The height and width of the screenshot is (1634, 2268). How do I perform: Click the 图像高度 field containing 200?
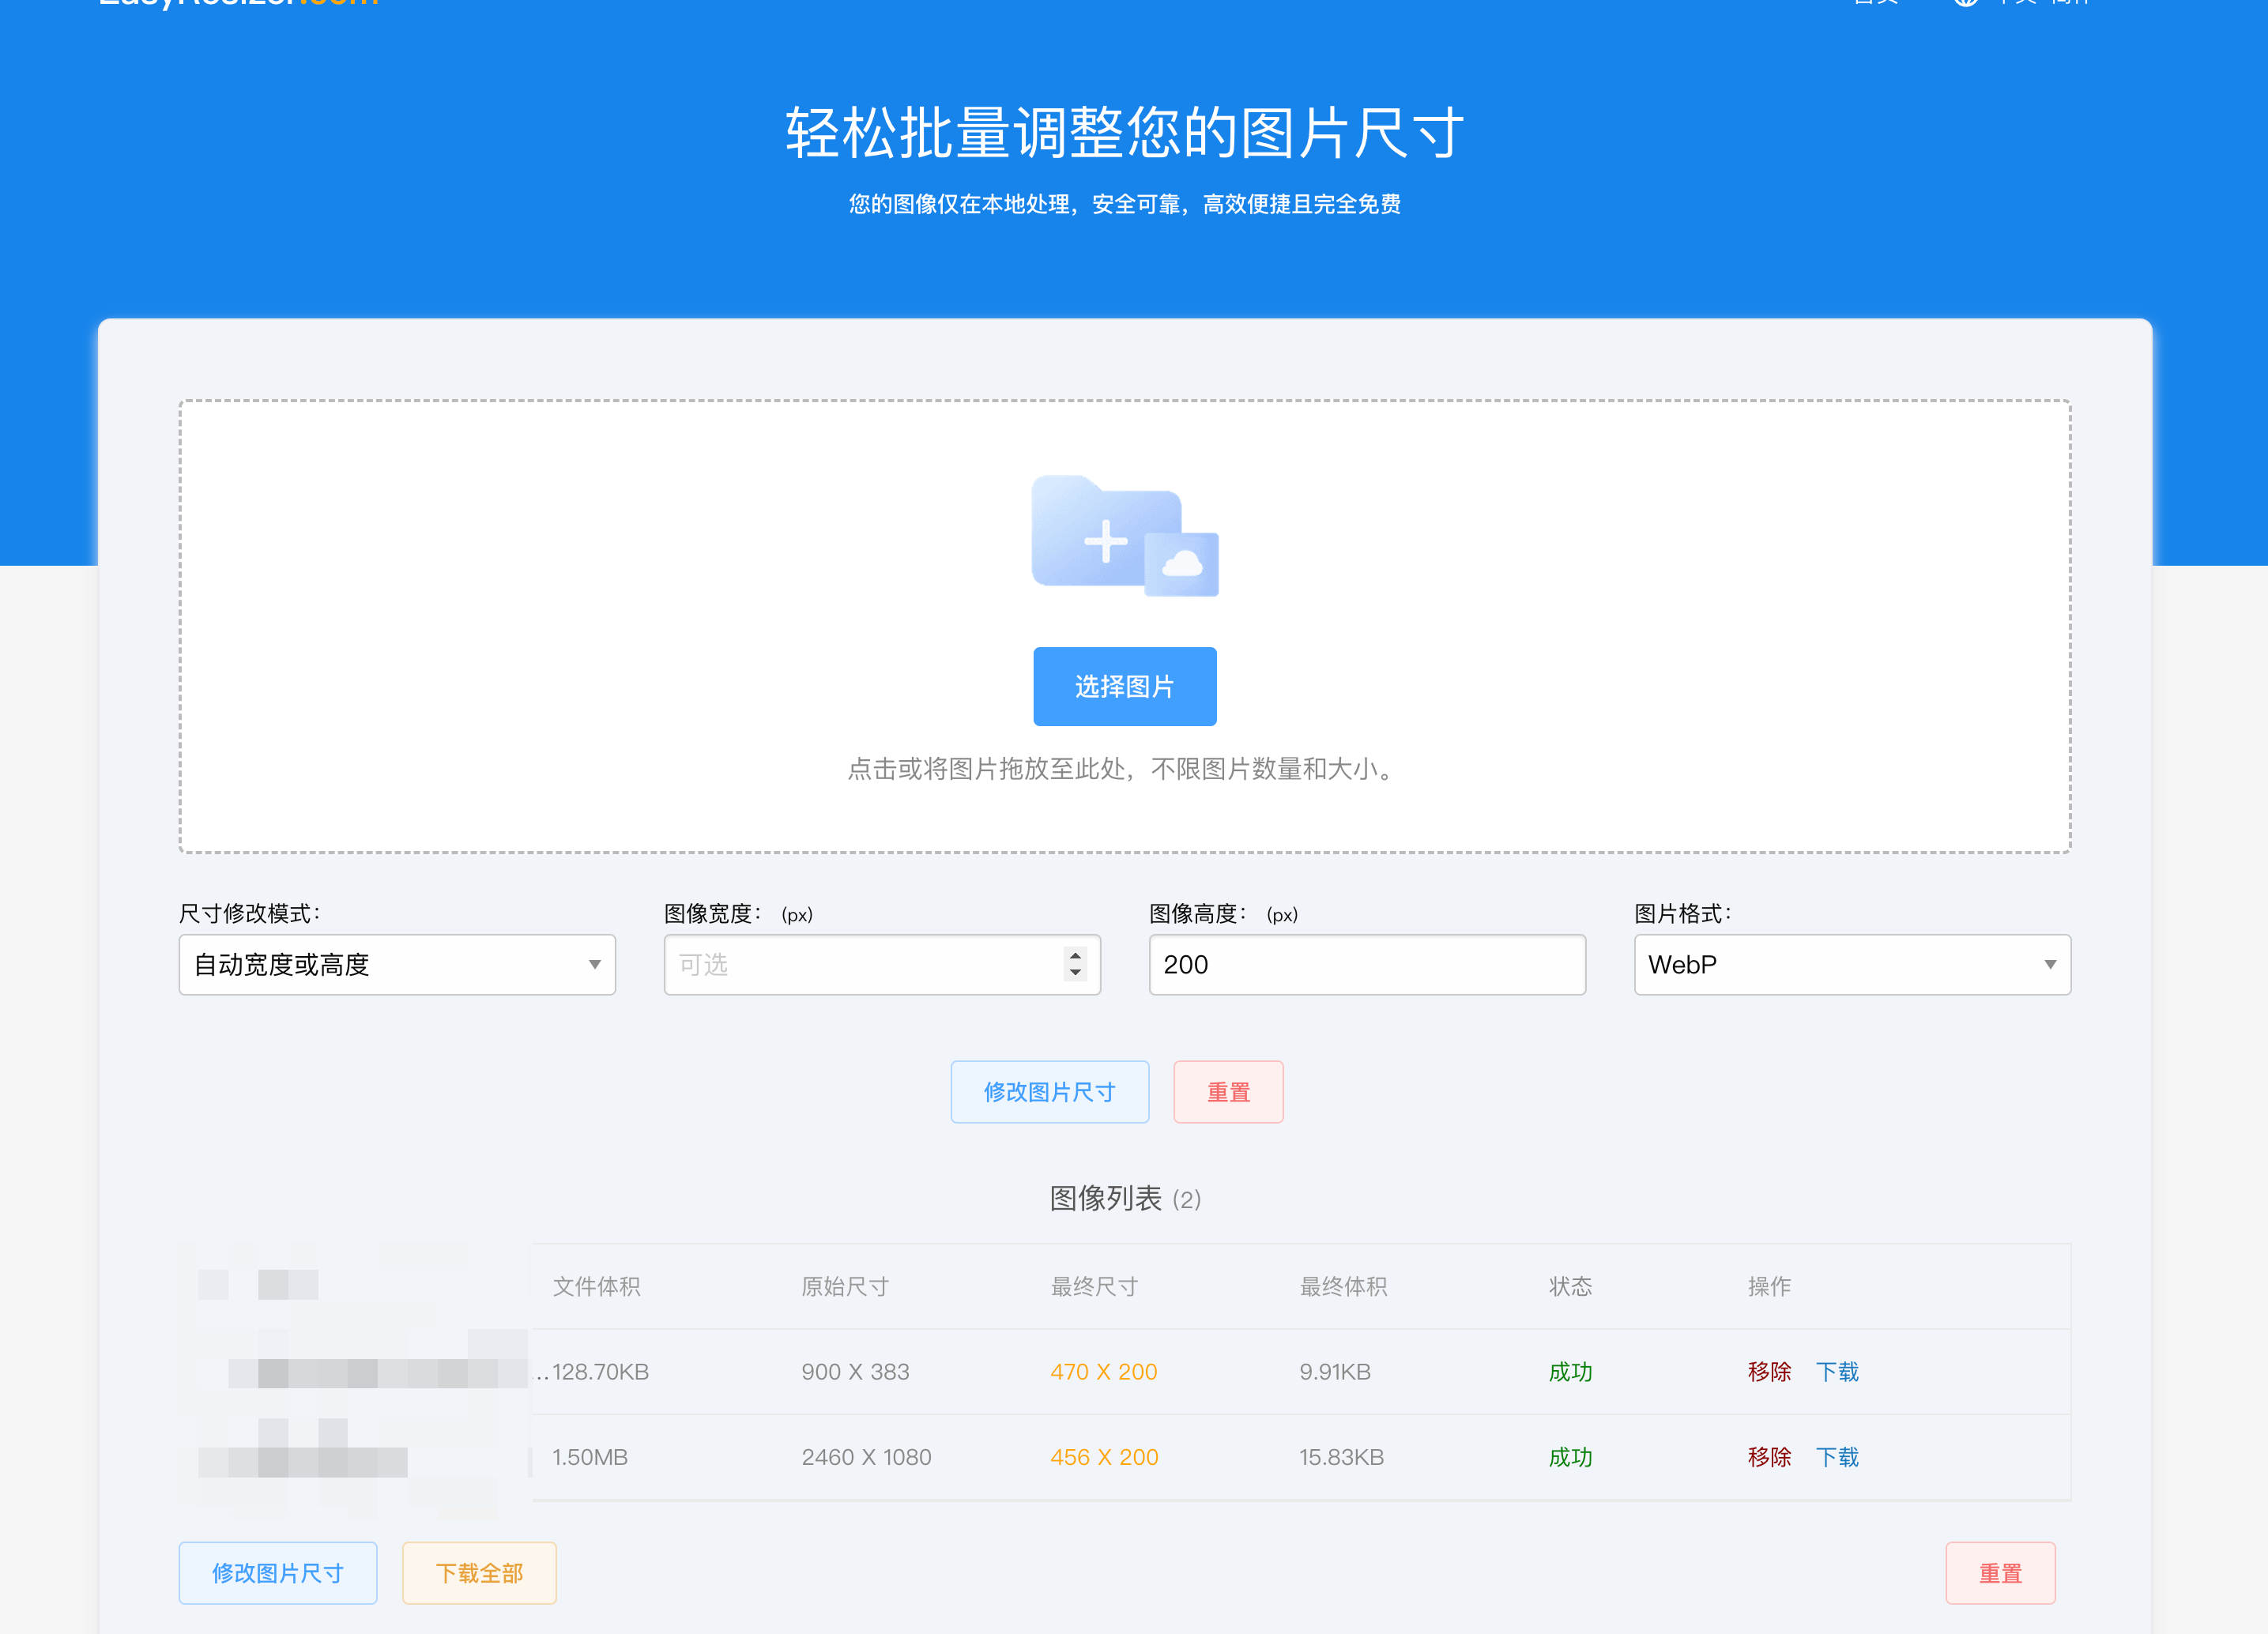click(x=1366, y=964)
